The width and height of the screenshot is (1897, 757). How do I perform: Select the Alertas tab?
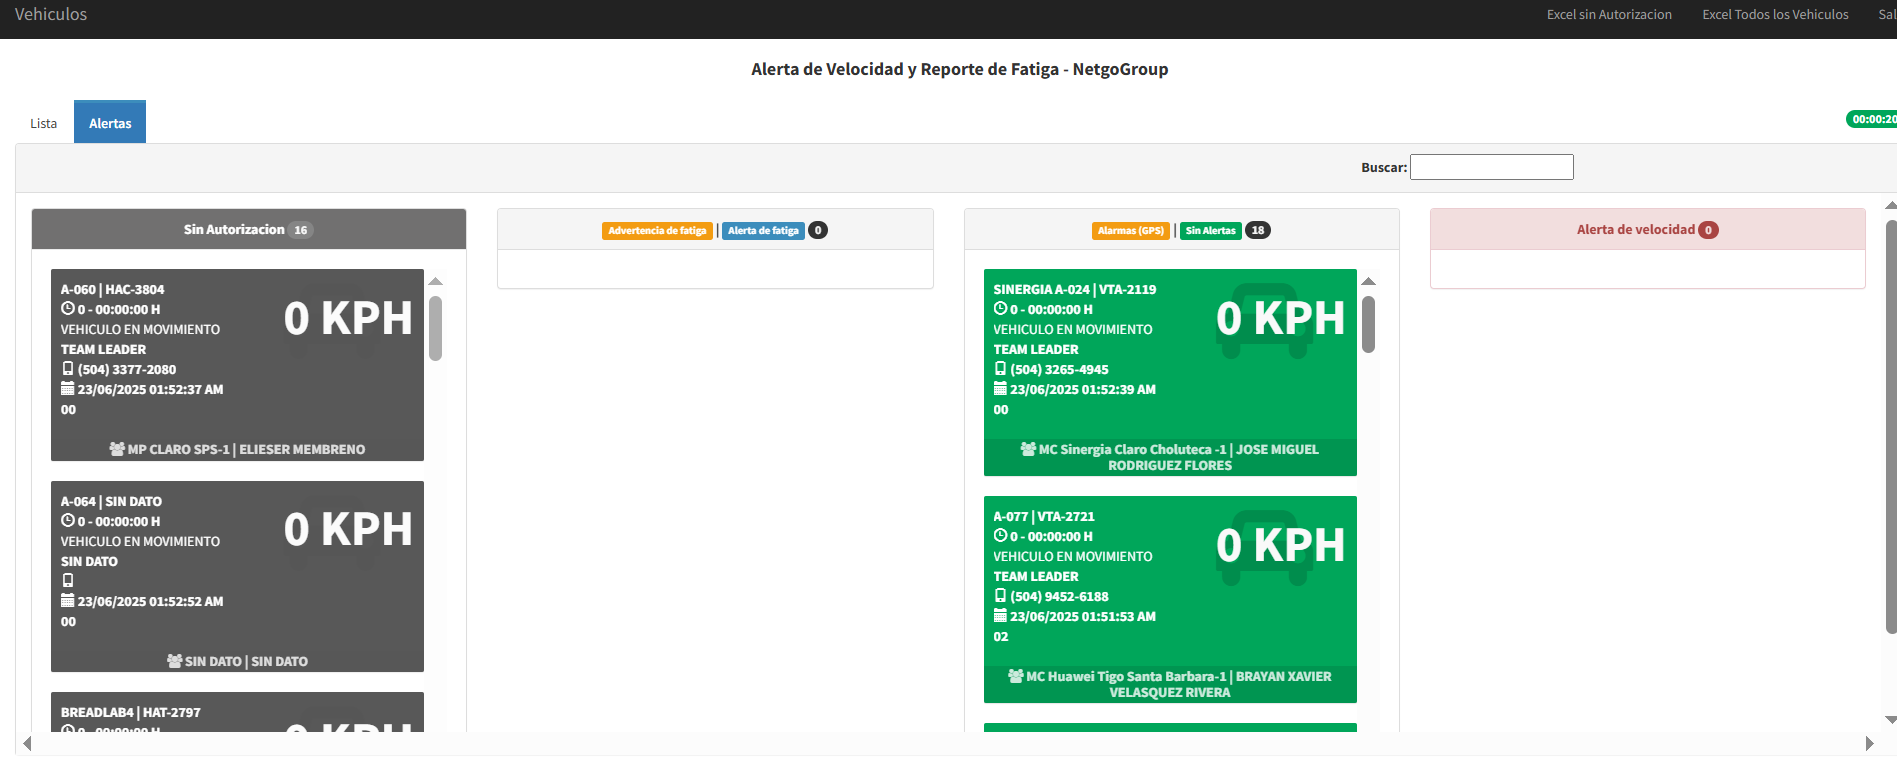point(110,123)
